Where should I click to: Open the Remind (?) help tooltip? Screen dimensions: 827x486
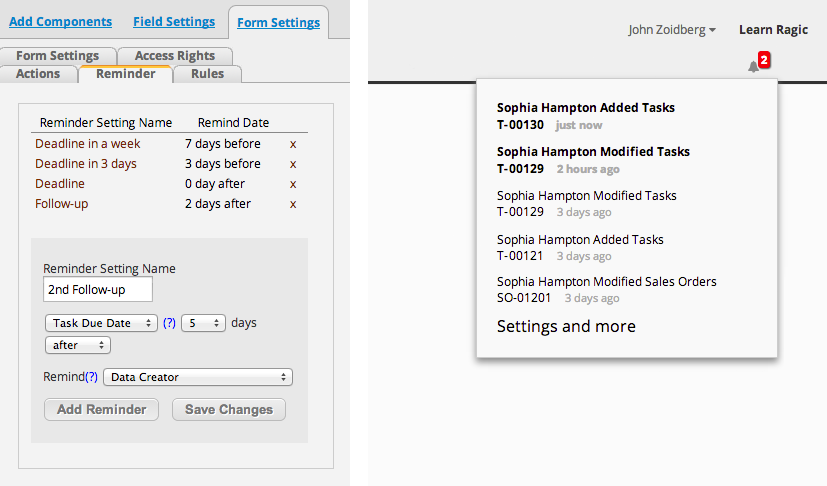click(x=92, y=377)
